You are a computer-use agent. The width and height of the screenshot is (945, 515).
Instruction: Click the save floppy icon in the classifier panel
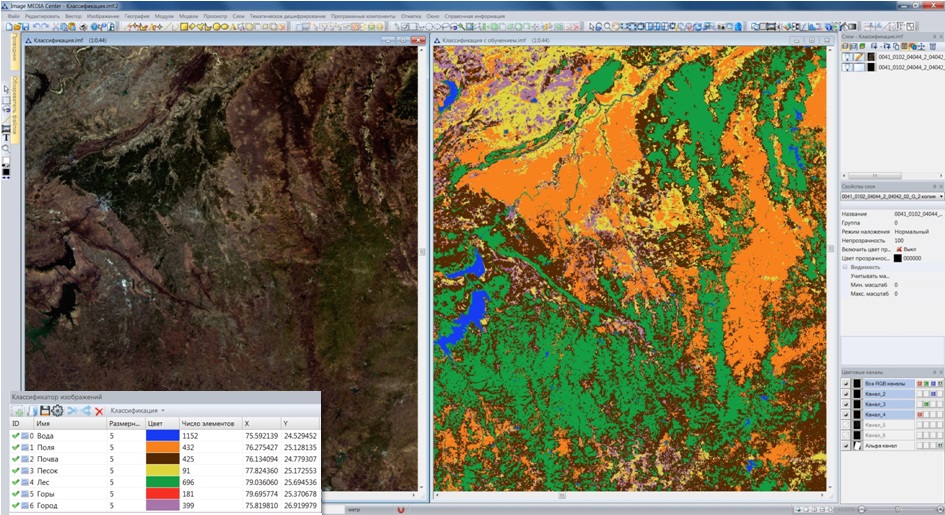(45, 411)
